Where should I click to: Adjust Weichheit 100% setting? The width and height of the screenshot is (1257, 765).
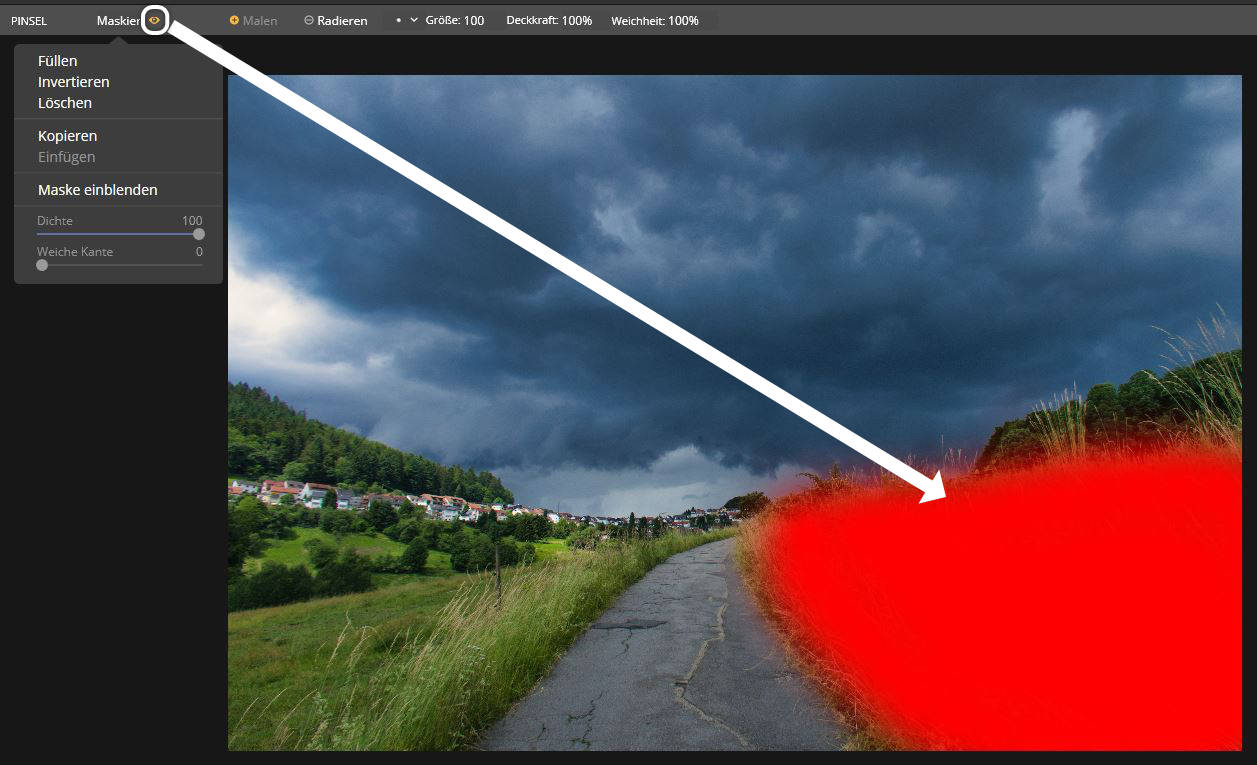(655, 20)
